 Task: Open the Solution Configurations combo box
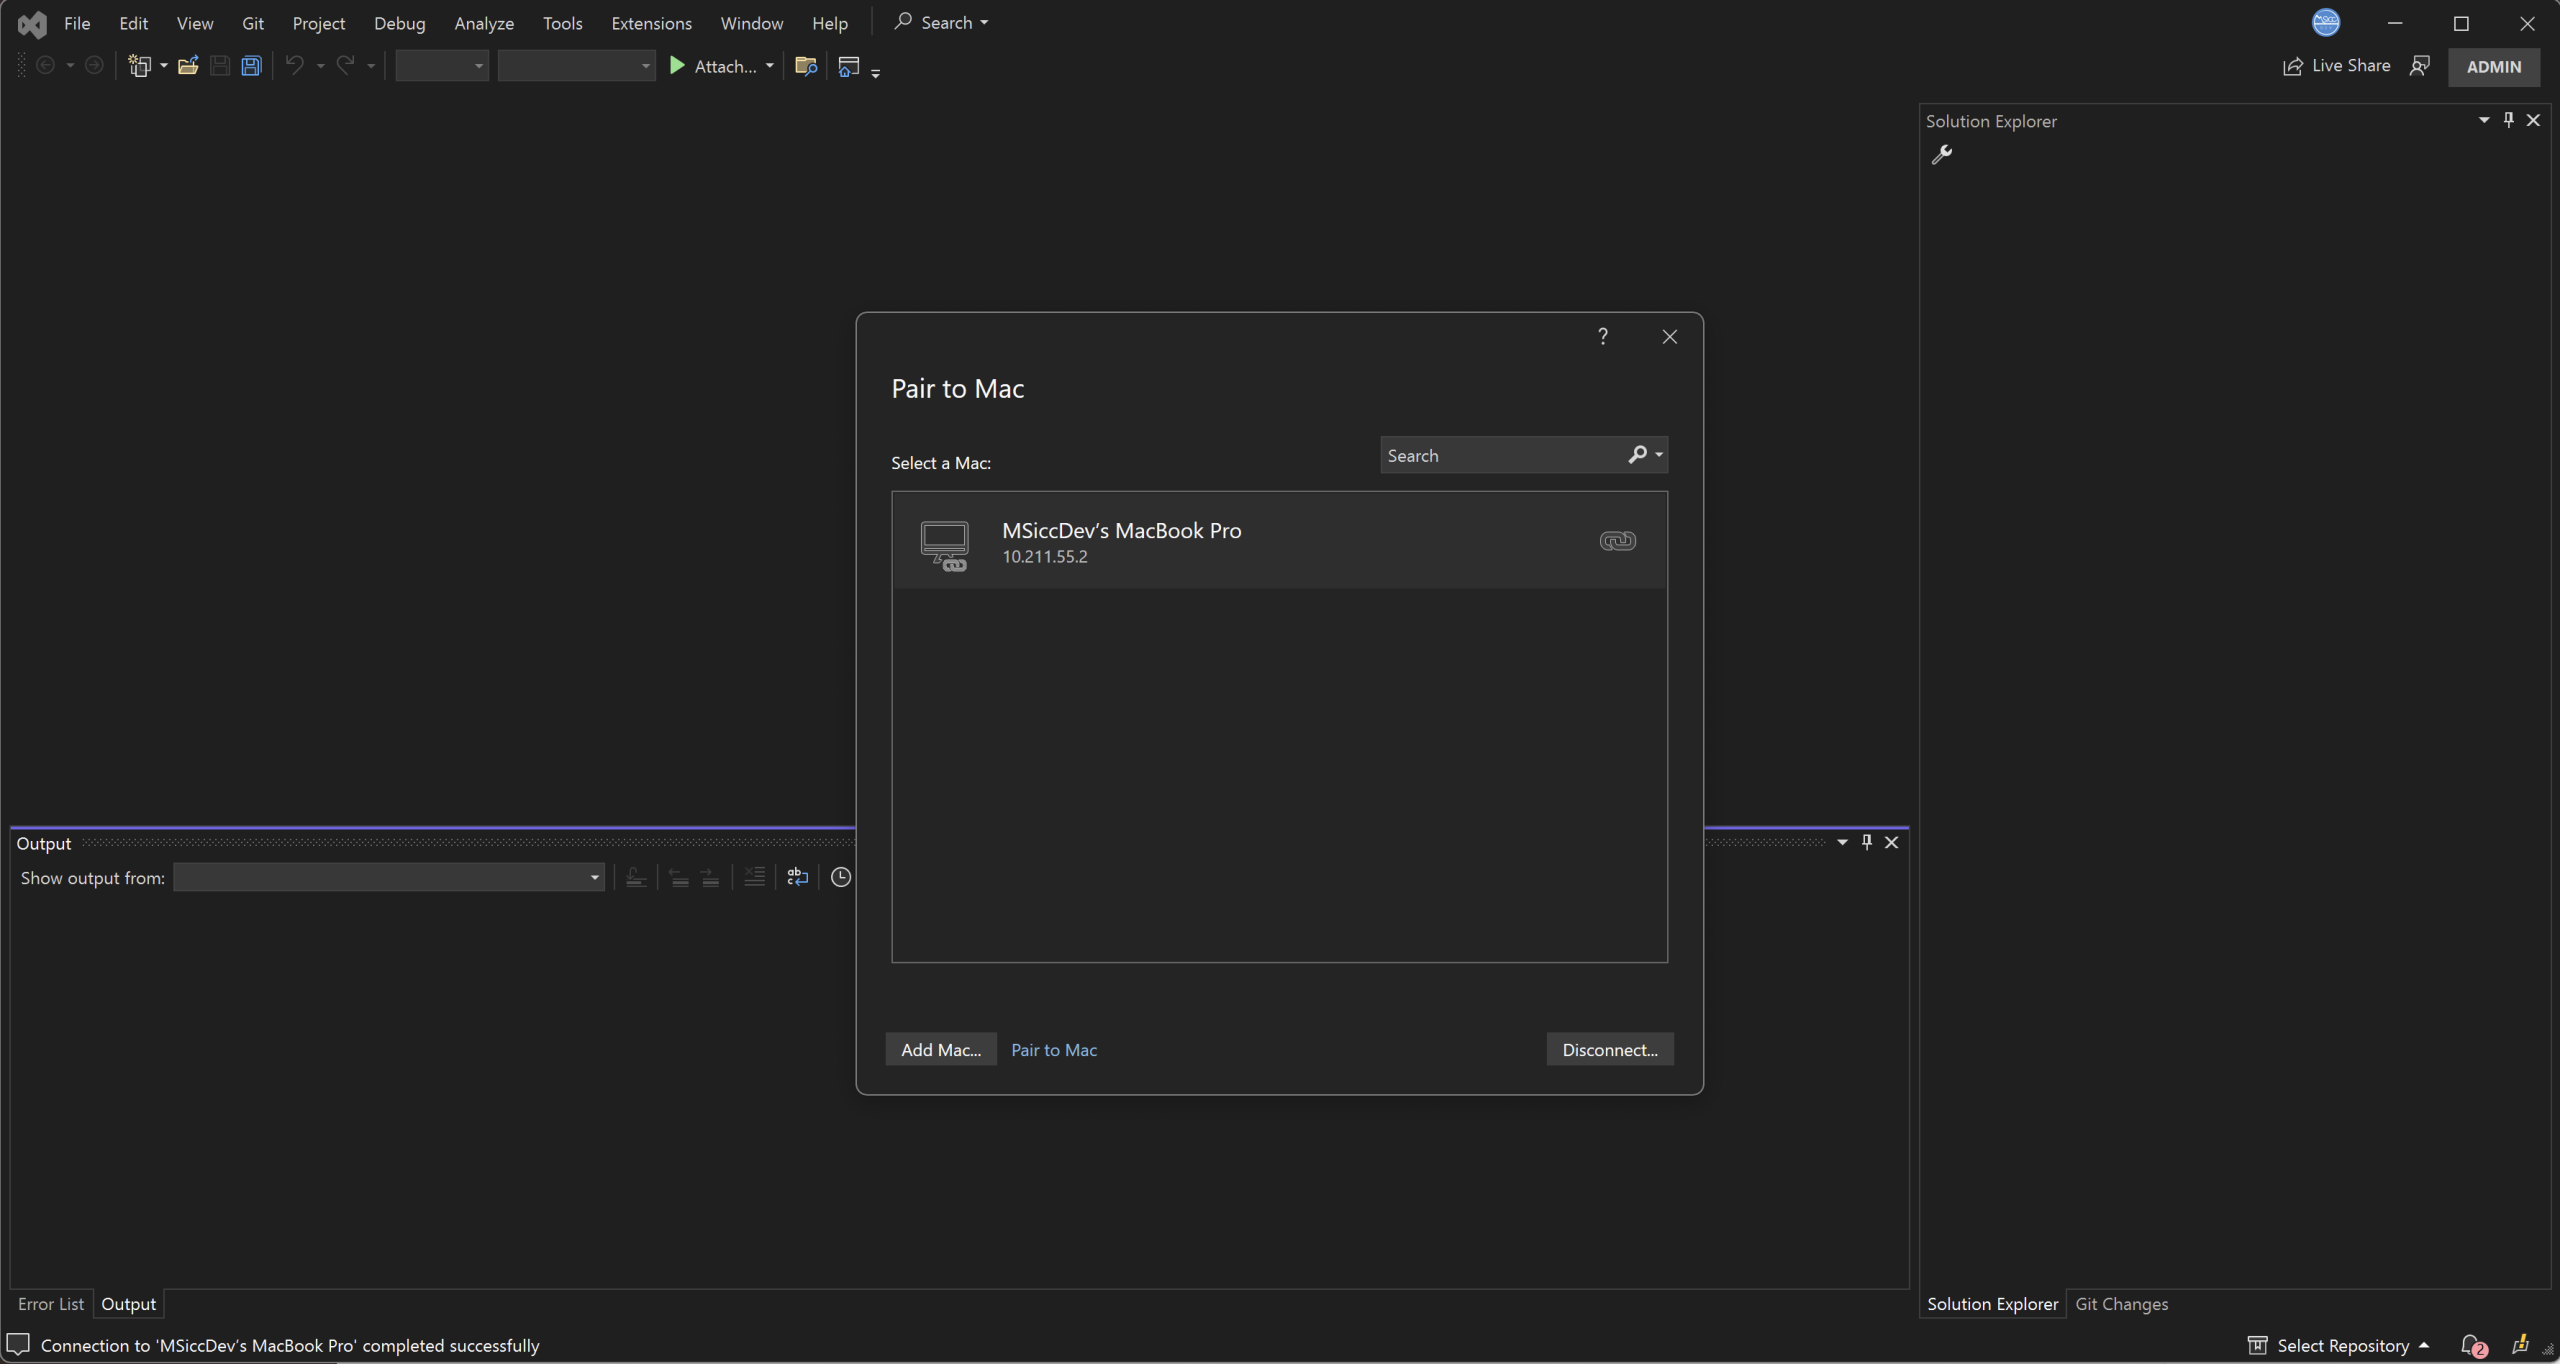(442, 66)
